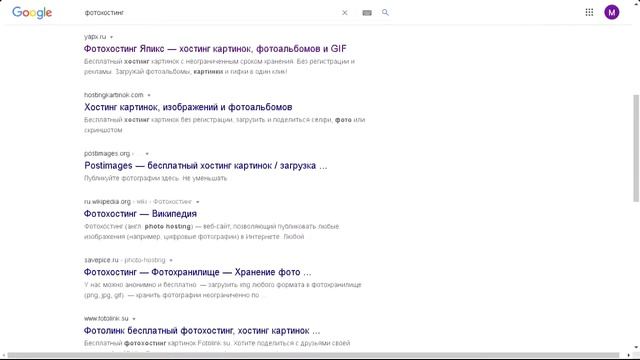Click the scroll-down arrow of the vertical scrollbar
The image size is (640, 360).
[x=636, y=348]
